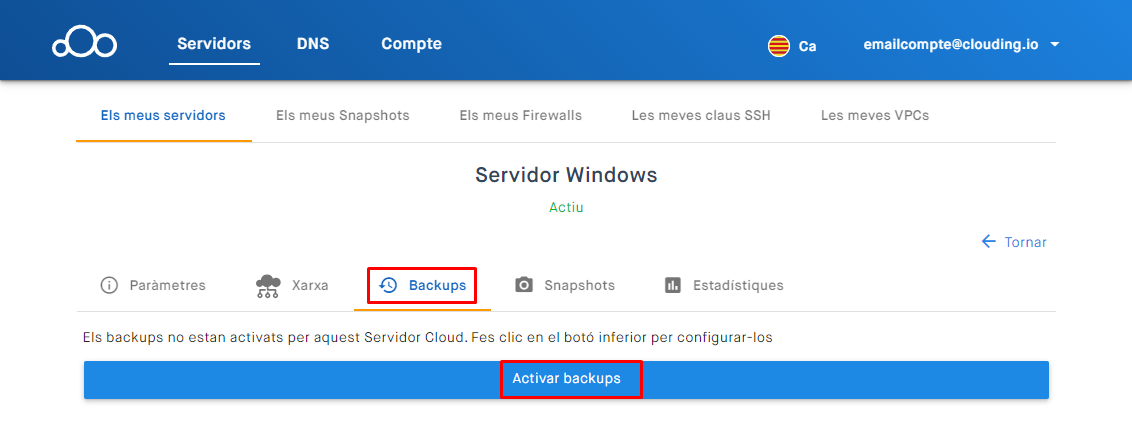1132x427 pixels.
Task: Select the Servidors menu item
Action: click(214, 44)
